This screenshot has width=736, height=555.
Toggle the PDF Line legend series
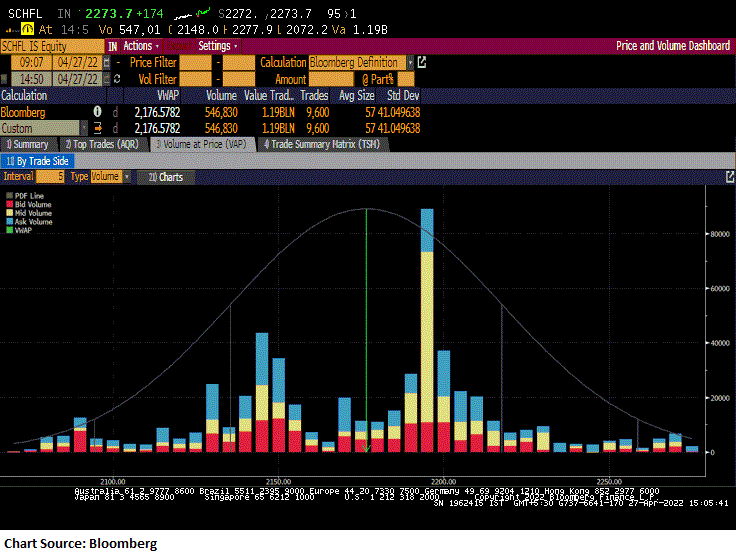tap(29, 195)
